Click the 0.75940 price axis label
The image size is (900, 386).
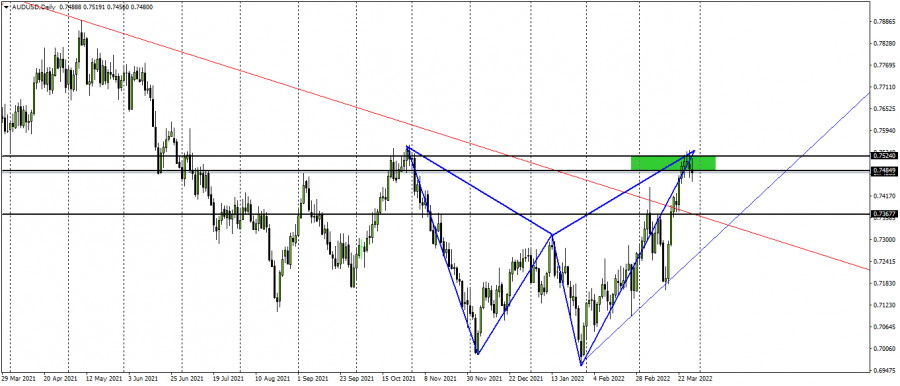[884, 130]
